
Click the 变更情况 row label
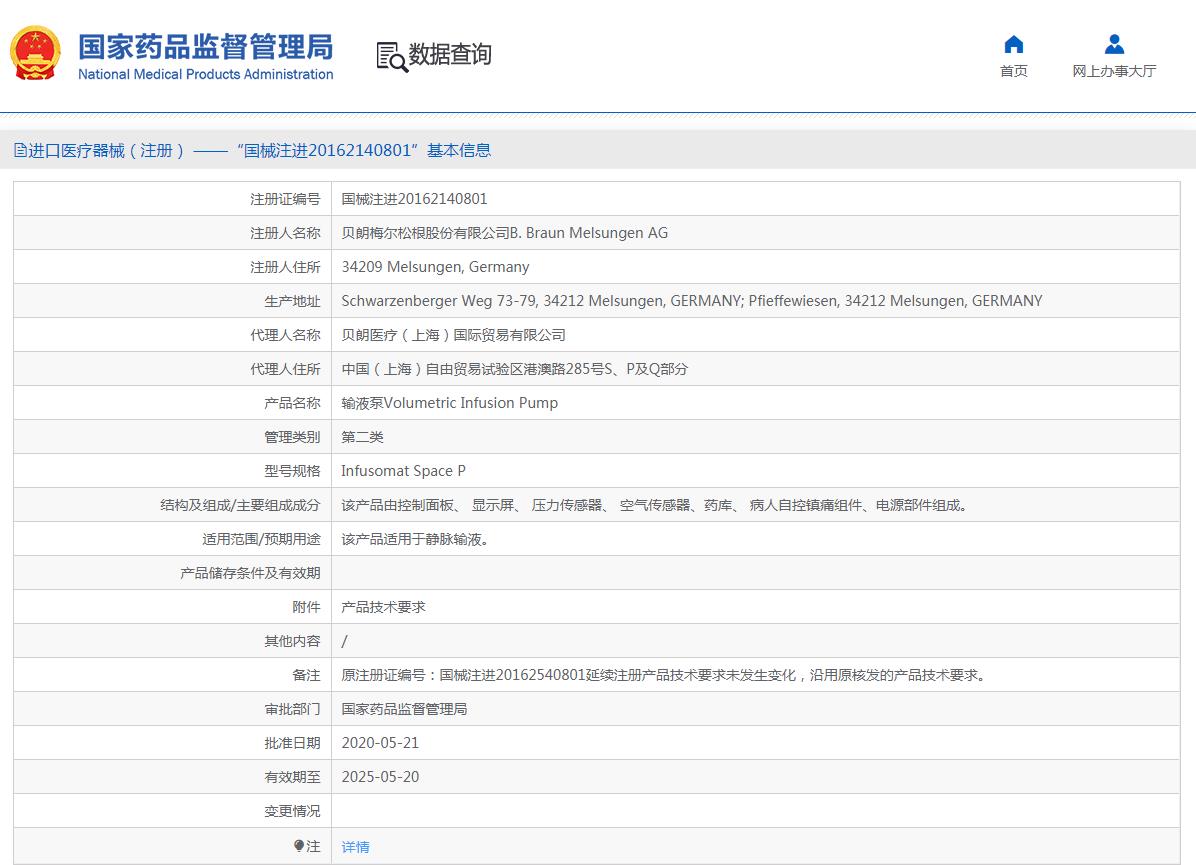292,811
